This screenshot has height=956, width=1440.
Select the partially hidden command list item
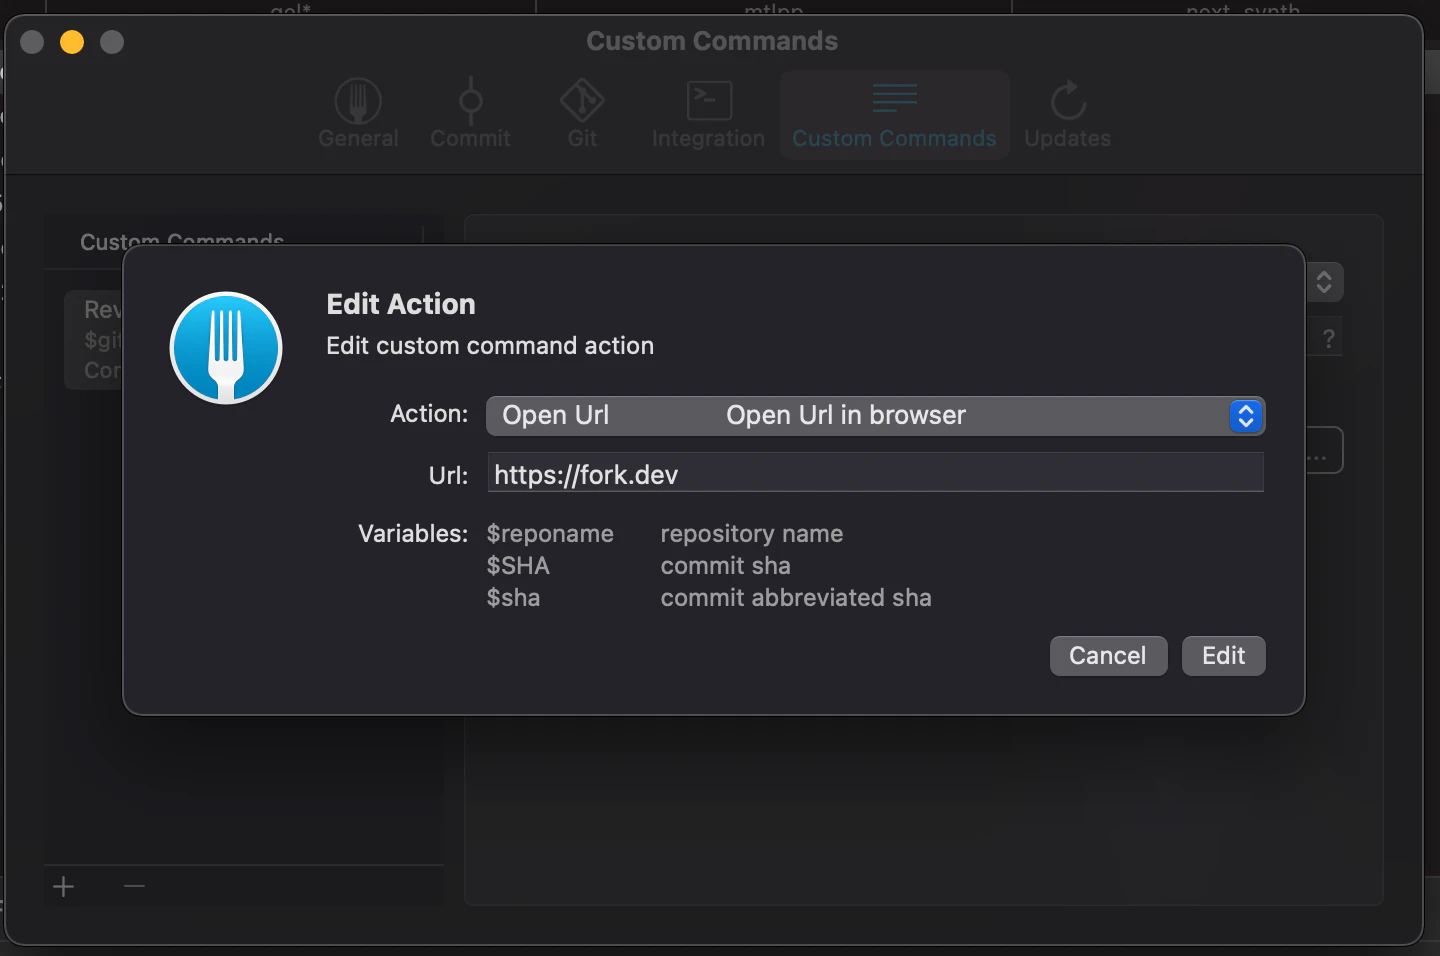[94, 340]
